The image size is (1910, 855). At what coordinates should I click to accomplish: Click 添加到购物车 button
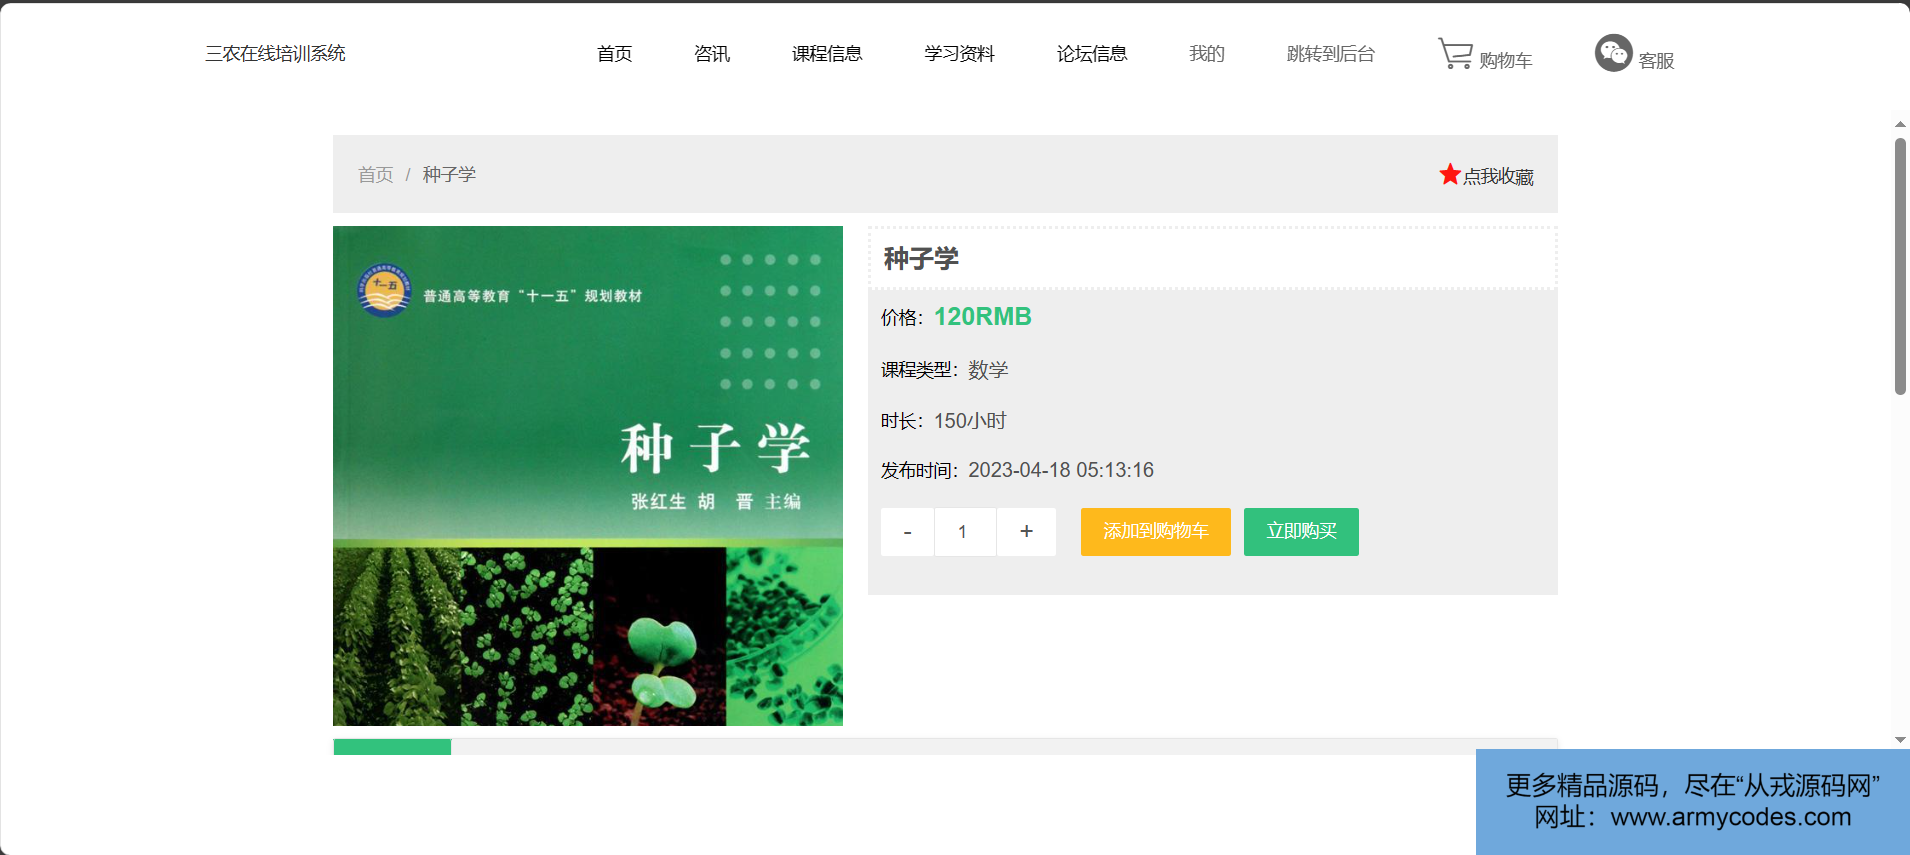pos(1156,532)
